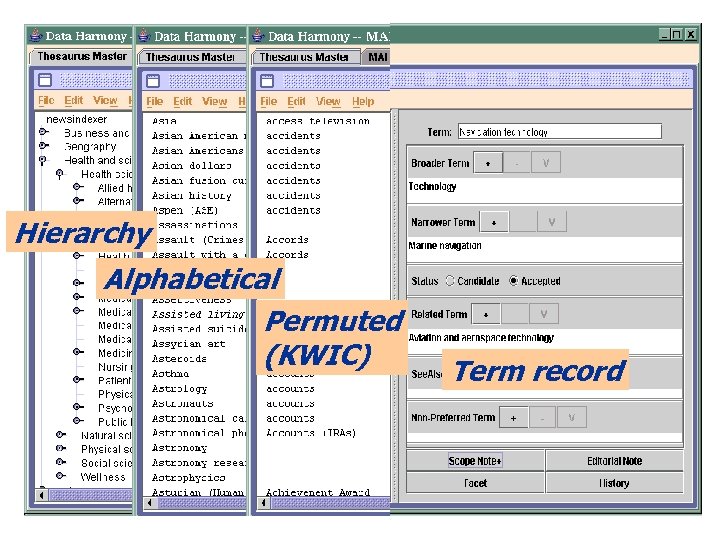Click the Java icon in second Data Harmony title bar
720x540 pixels.
tap(144, 35)
